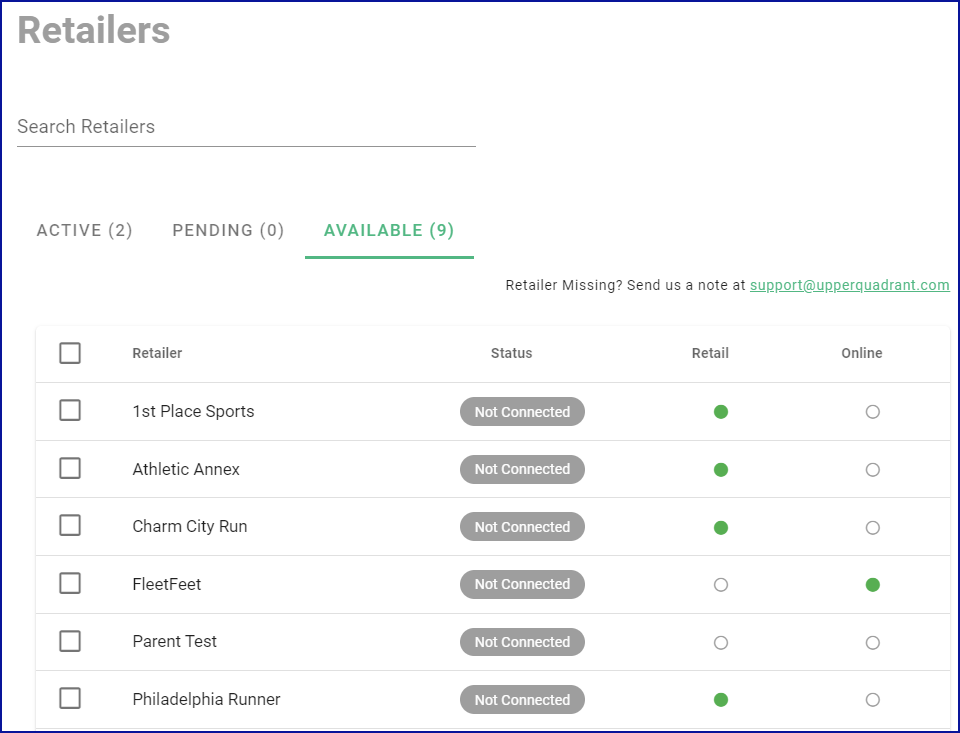Click Not Connected badge for Charm City Run
The height and width of the screenshot is (733, 960).
point(522,527)
